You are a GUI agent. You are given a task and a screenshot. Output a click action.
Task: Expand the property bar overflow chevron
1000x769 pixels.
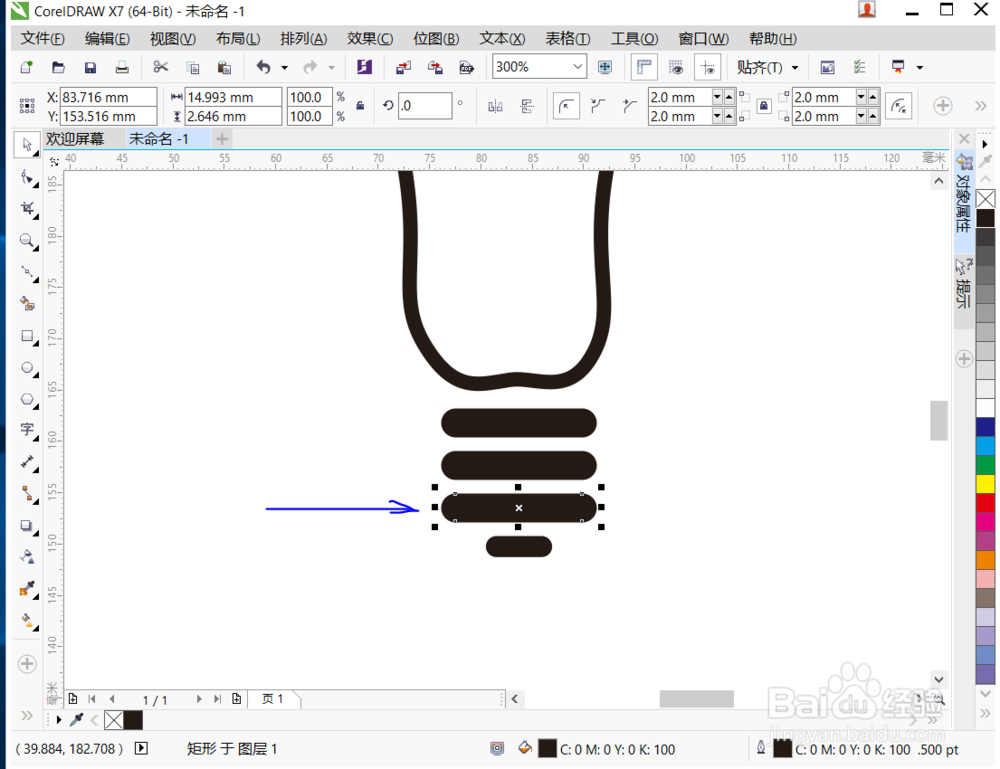981,106
